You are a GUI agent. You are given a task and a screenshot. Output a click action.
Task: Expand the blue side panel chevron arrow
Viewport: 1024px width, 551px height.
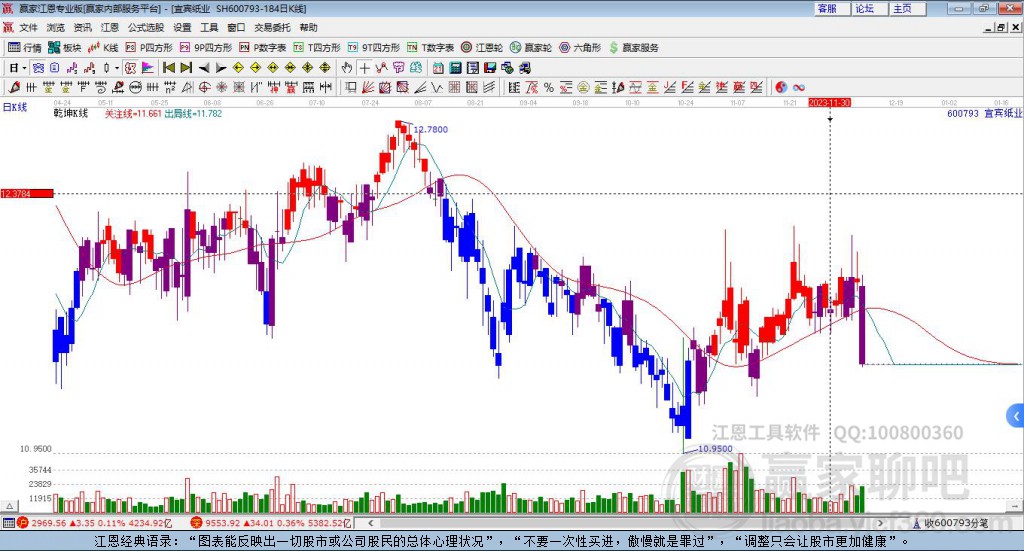(x=1016, y=416)
